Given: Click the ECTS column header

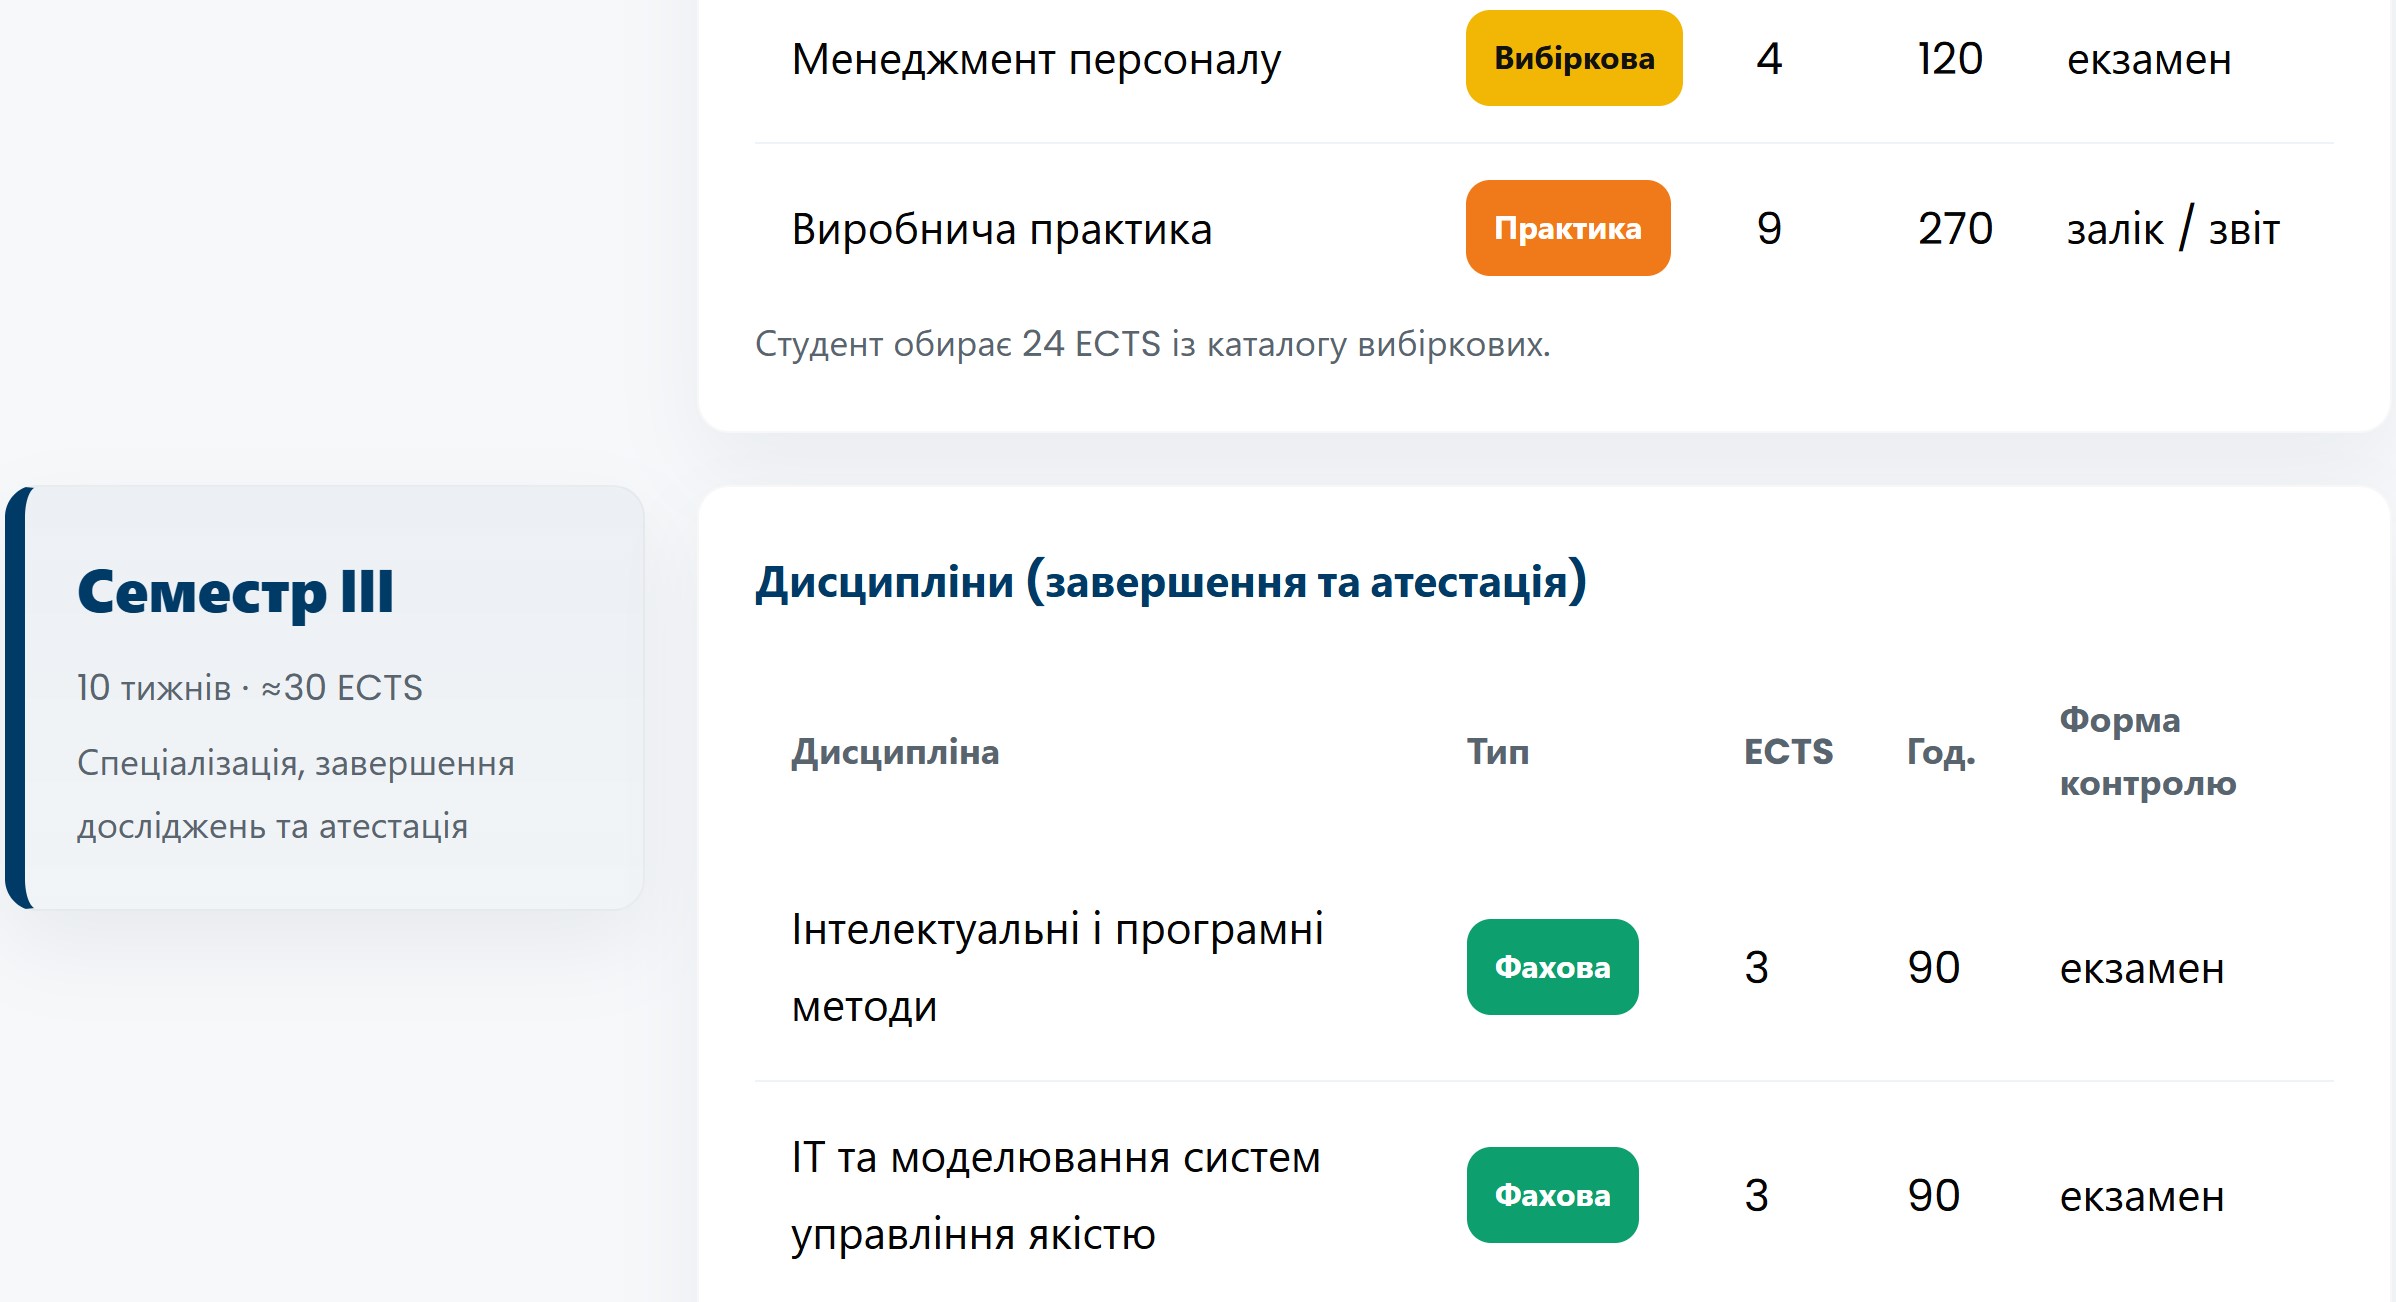Looking at the screenshot, I should pyautogui.click(x=1788, y=752).
